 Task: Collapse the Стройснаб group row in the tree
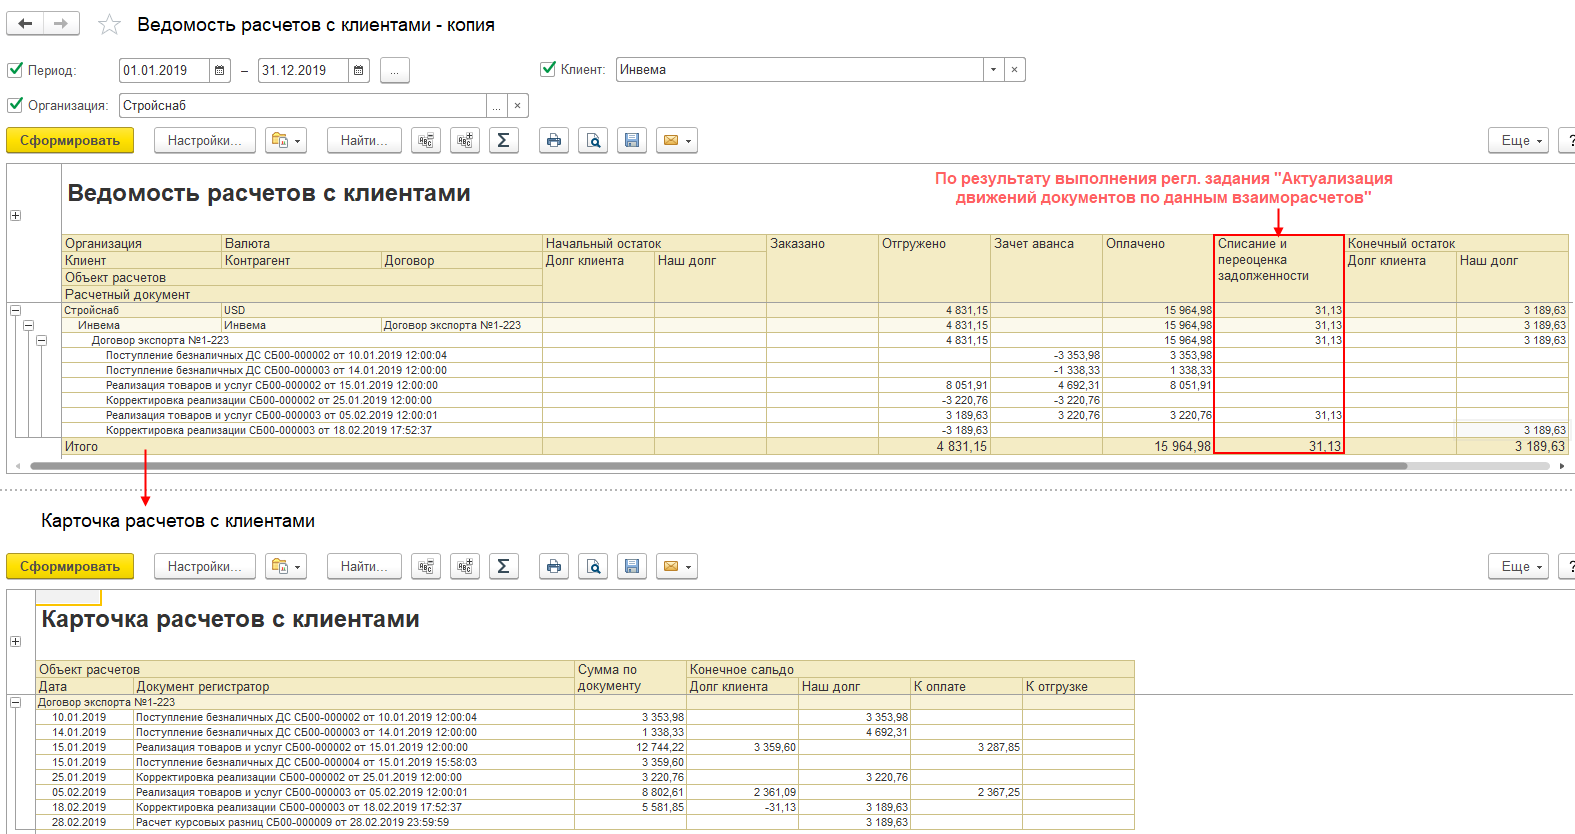(x=15, y=311)
